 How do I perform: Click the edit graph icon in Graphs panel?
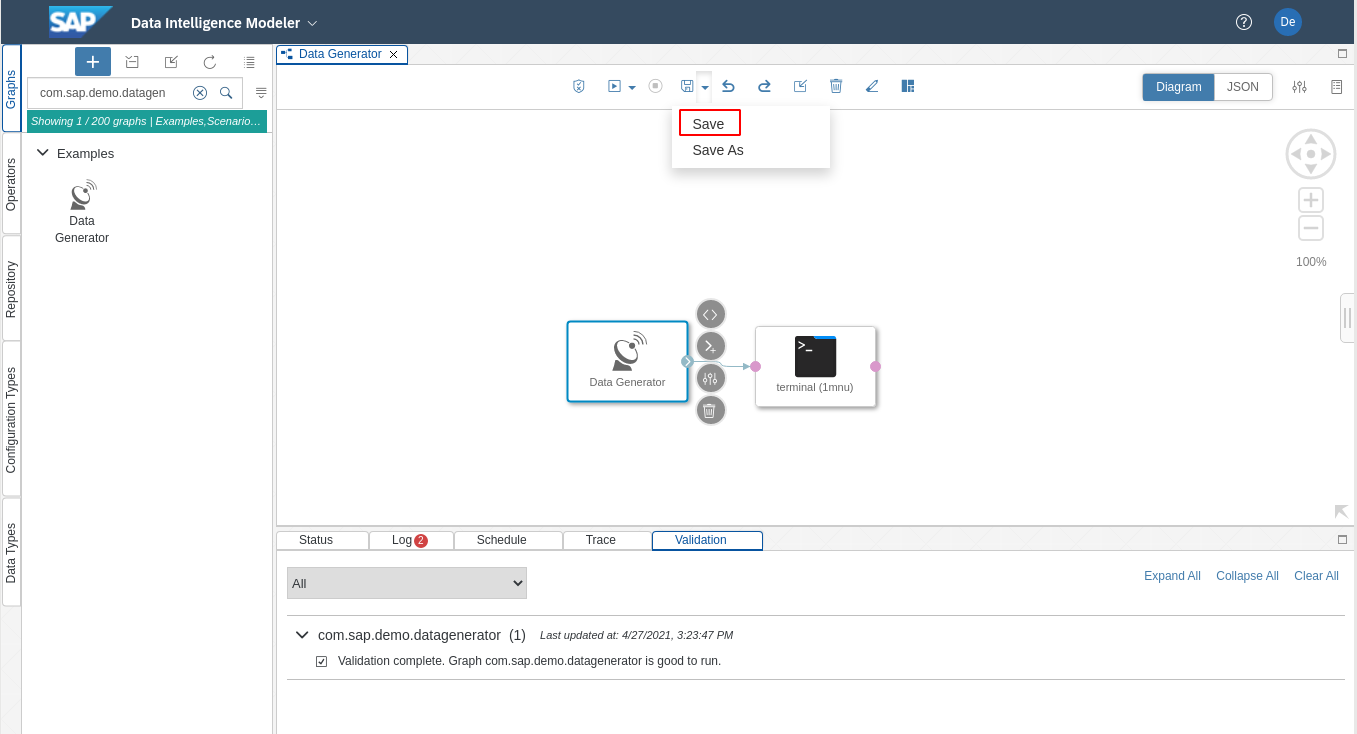(171, 62)
